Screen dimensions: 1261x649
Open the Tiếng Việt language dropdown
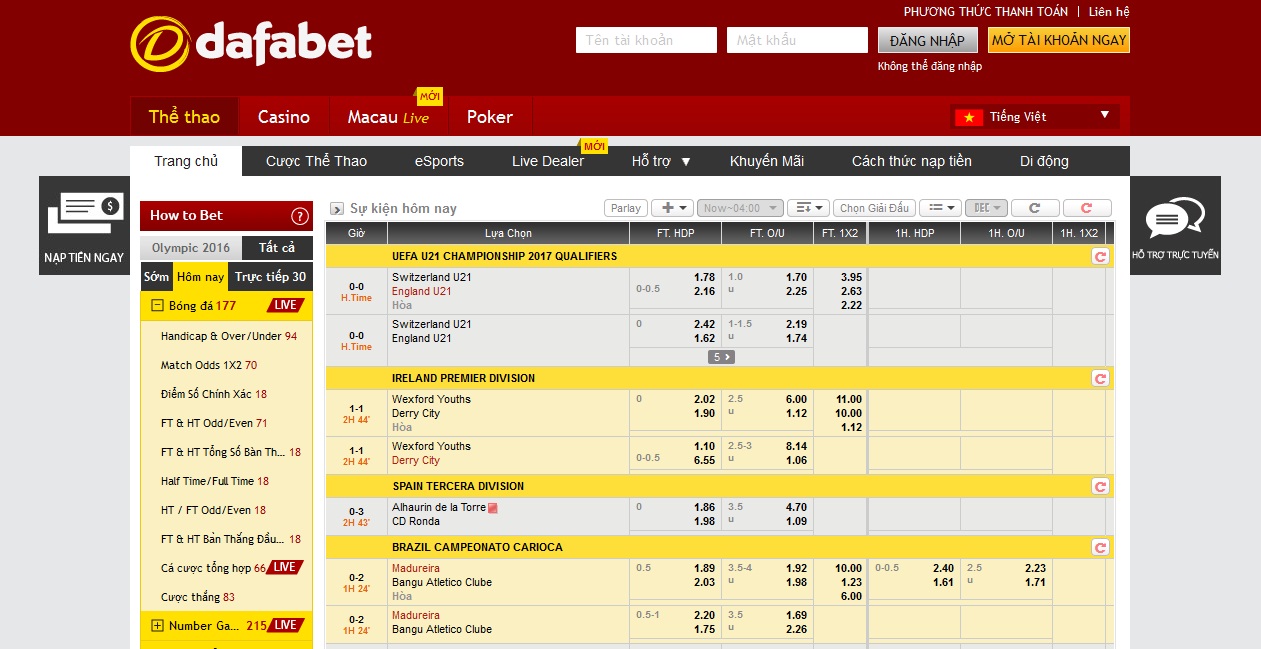click(1035, 116)
